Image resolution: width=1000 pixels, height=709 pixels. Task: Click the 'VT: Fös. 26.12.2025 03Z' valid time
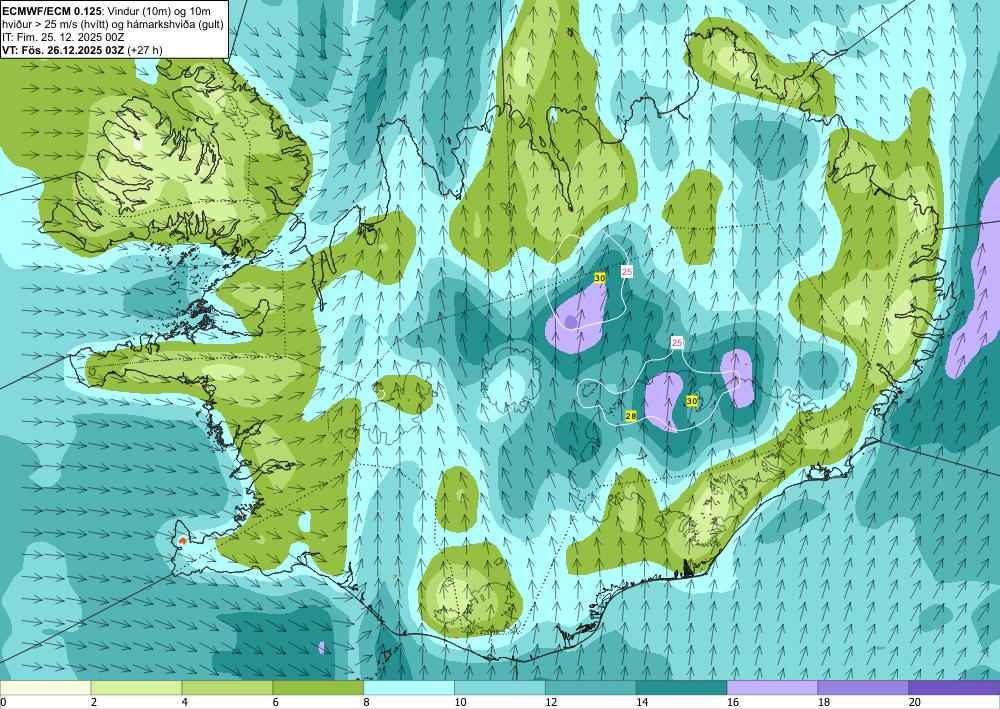point(64,50)
